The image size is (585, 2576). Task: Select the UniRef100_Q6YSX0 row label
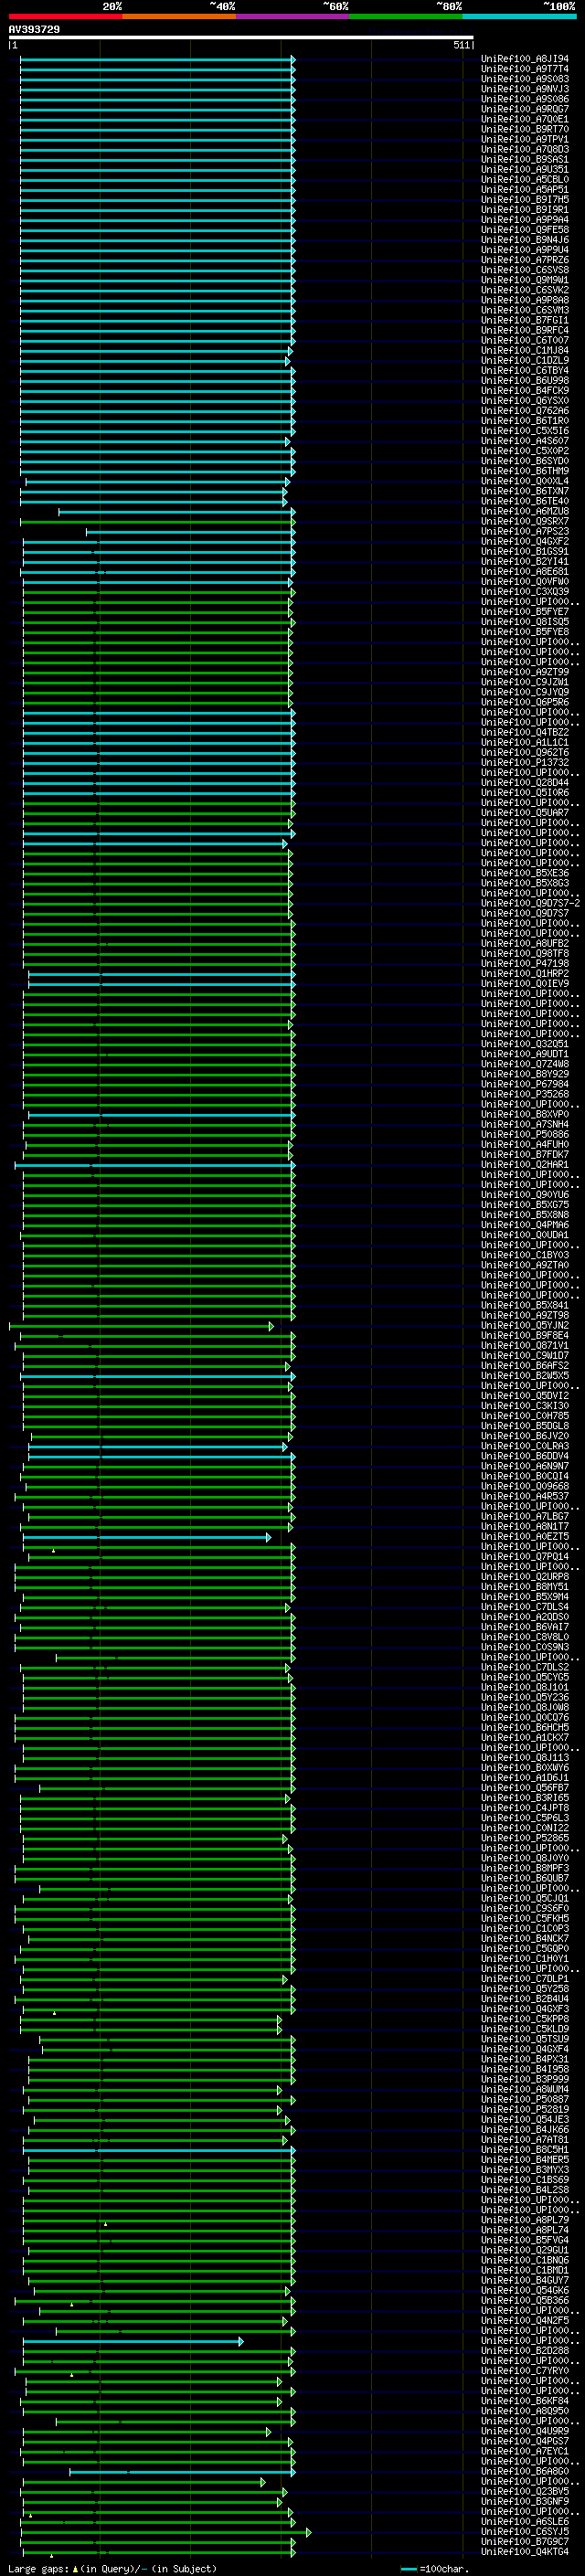[x=525, y=401]
